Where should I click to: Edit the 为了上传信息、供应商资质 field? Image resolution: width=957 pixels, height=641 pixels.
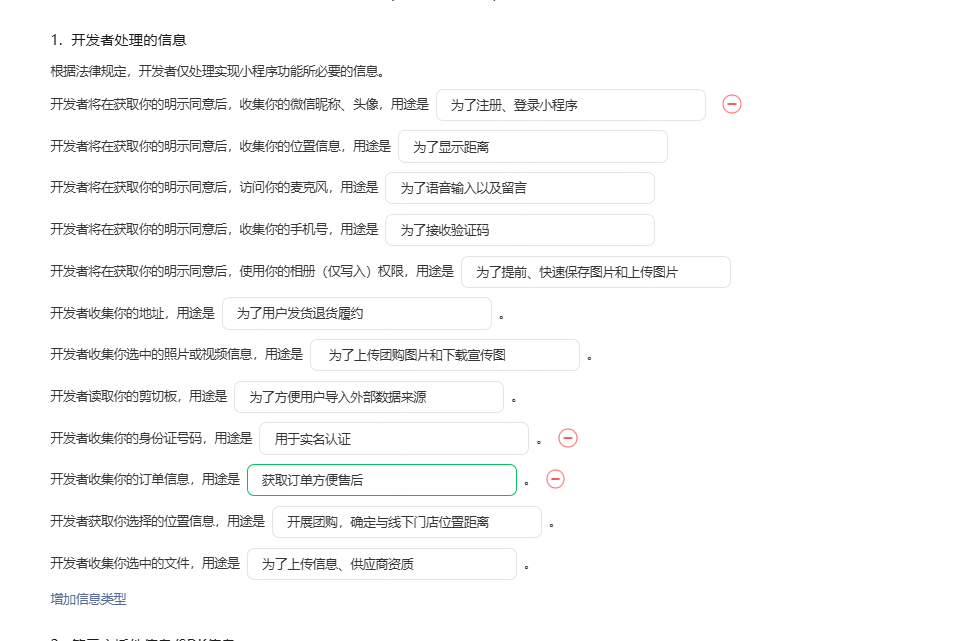(382, 563)
